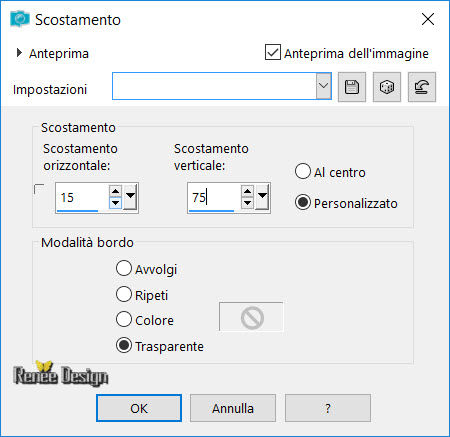Confirm the offset with the OK button
Image resolution: width=450 pixels, height=437 pixels.
point(139,408)
